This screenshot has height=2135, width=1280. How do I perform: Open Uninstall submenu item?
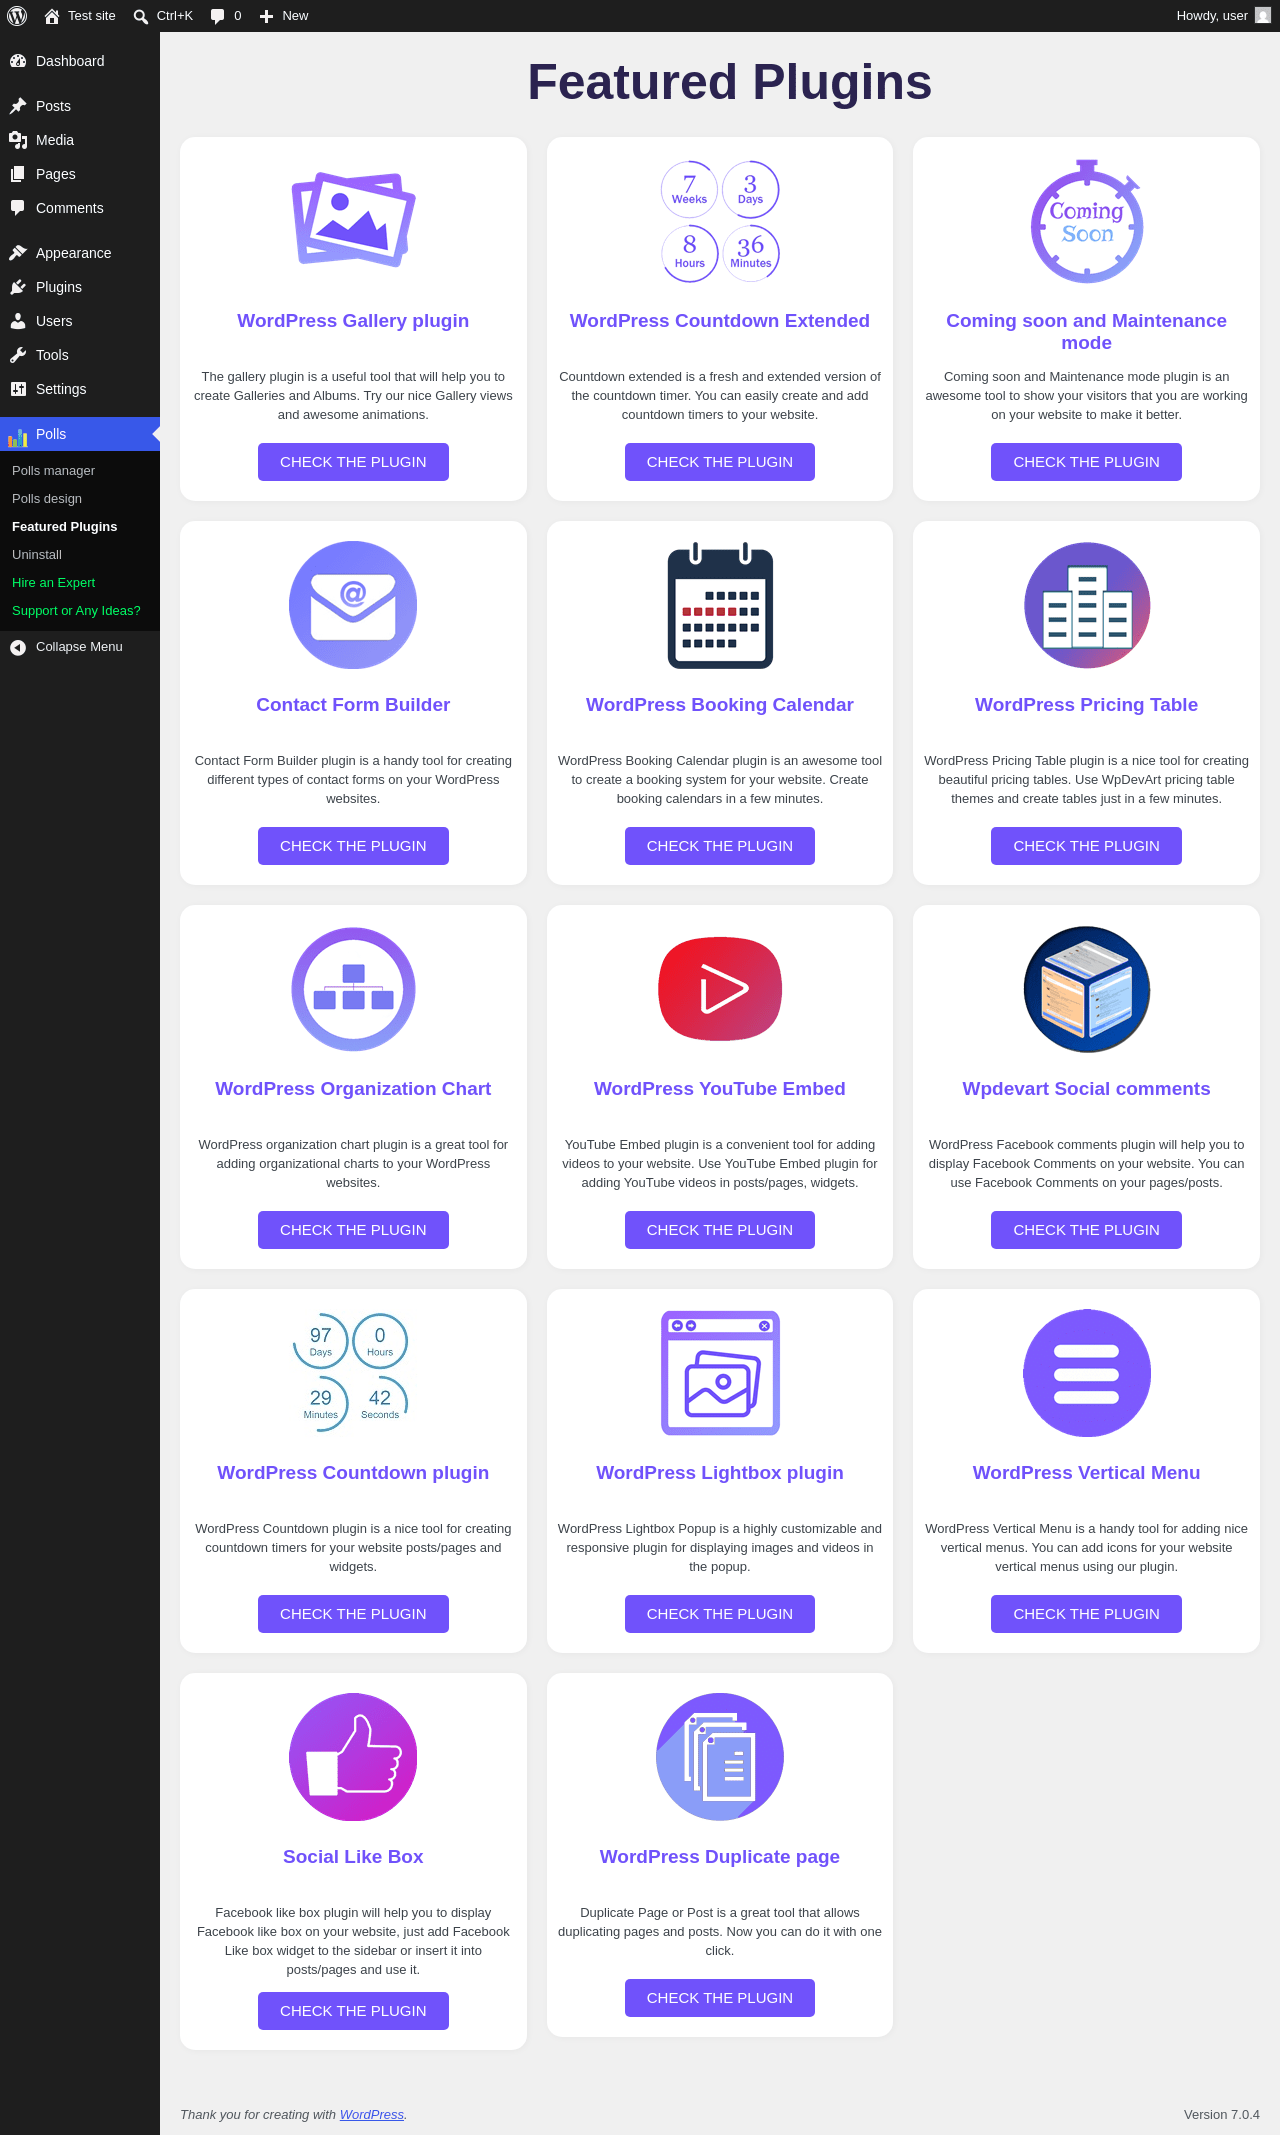coord(37,555)
